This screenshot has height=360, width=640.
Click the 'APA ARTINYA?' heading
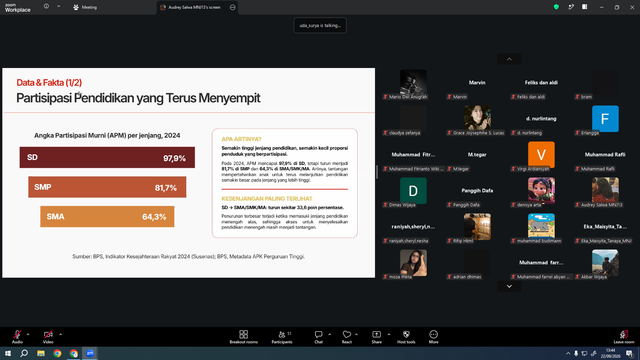pos(241,139)
